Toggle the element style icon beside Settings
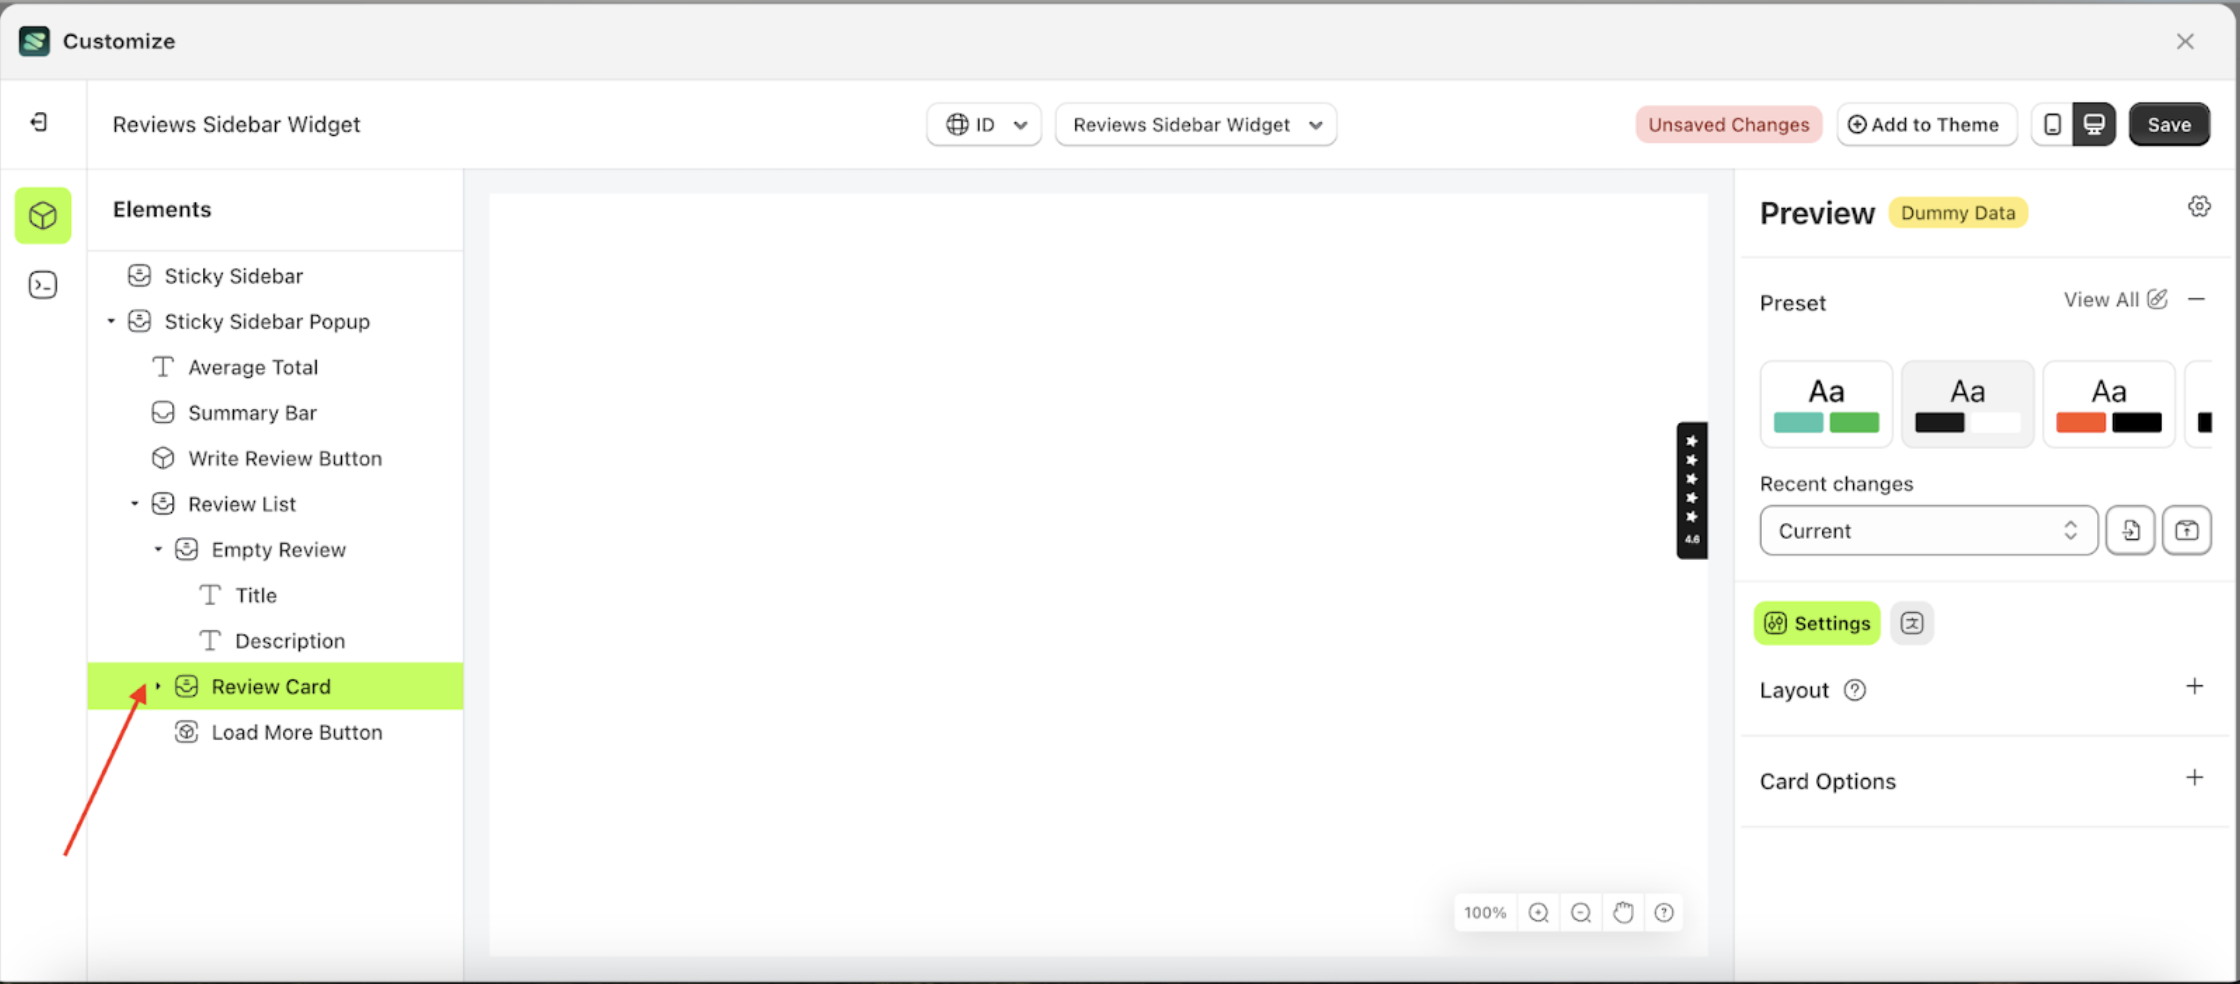The image size is (2240, 984). point(1911,622)
